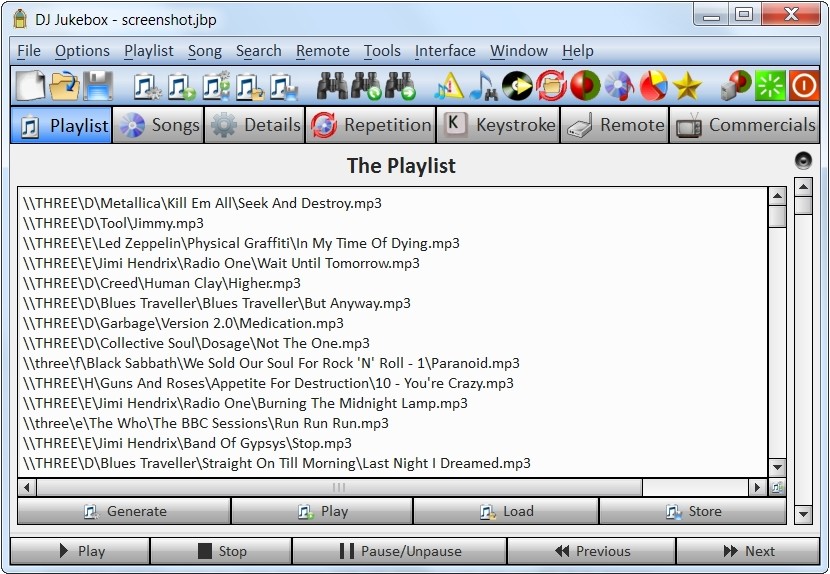This screenshot has height=574, width=830.
Task: Switch to the Remote tab
Action: click(x=615, y=125)
